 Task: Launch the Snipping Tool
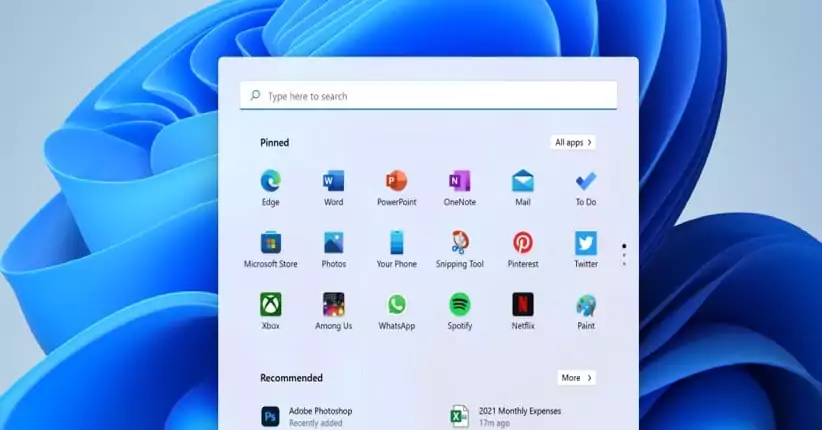pyautogui.click(x=459, y=244)
